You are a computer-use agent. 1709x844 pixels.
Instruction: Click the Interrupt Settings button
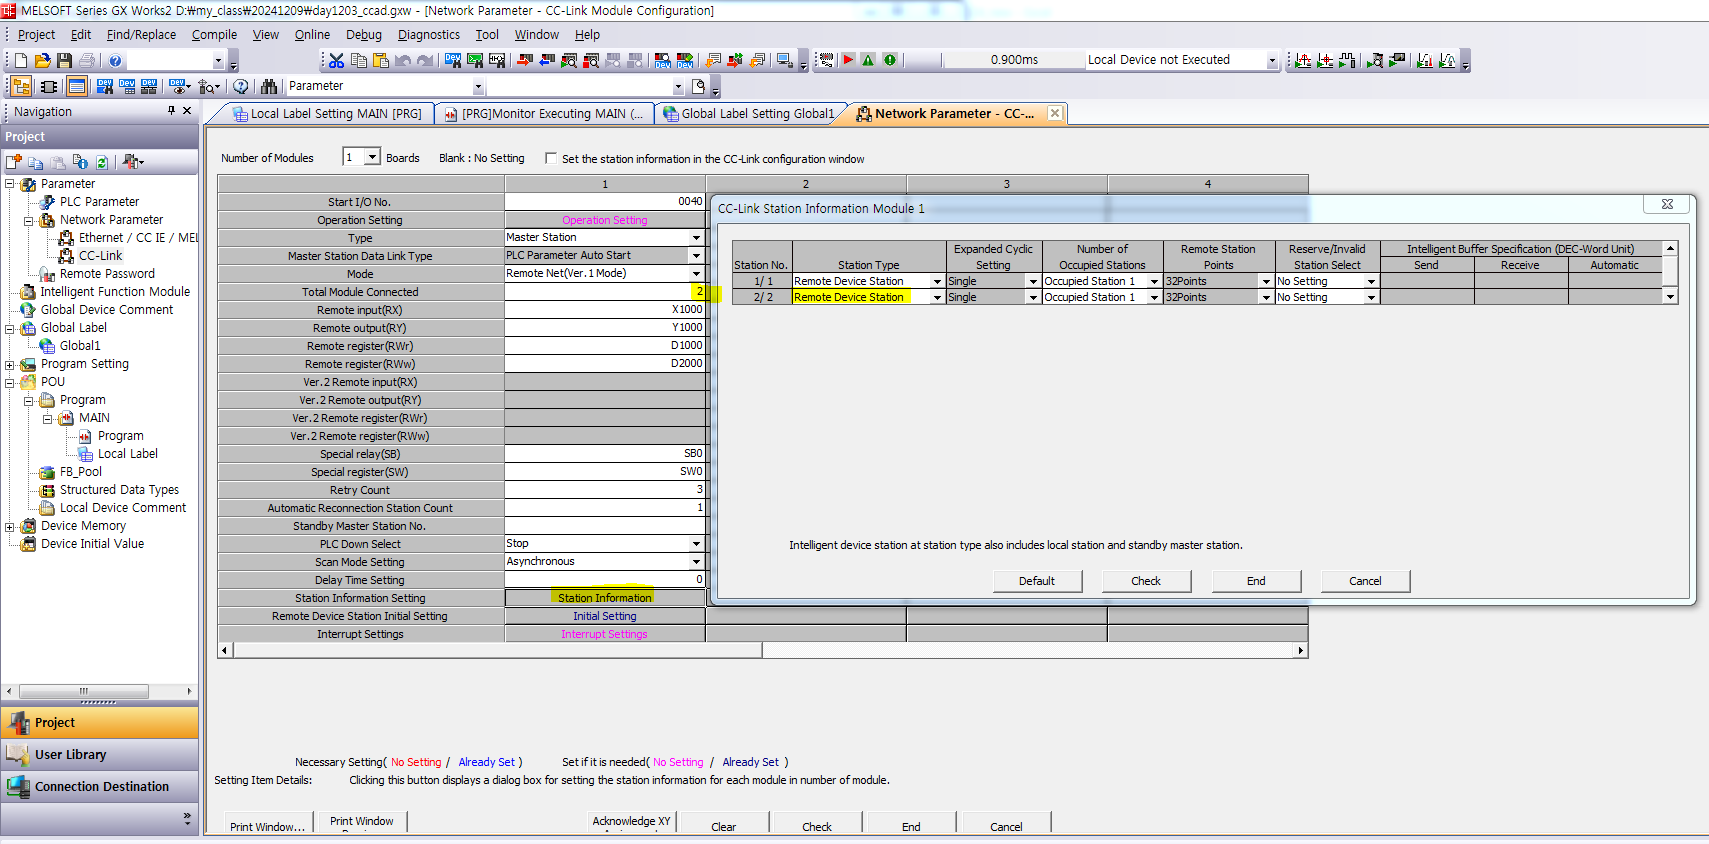point(605,634)
